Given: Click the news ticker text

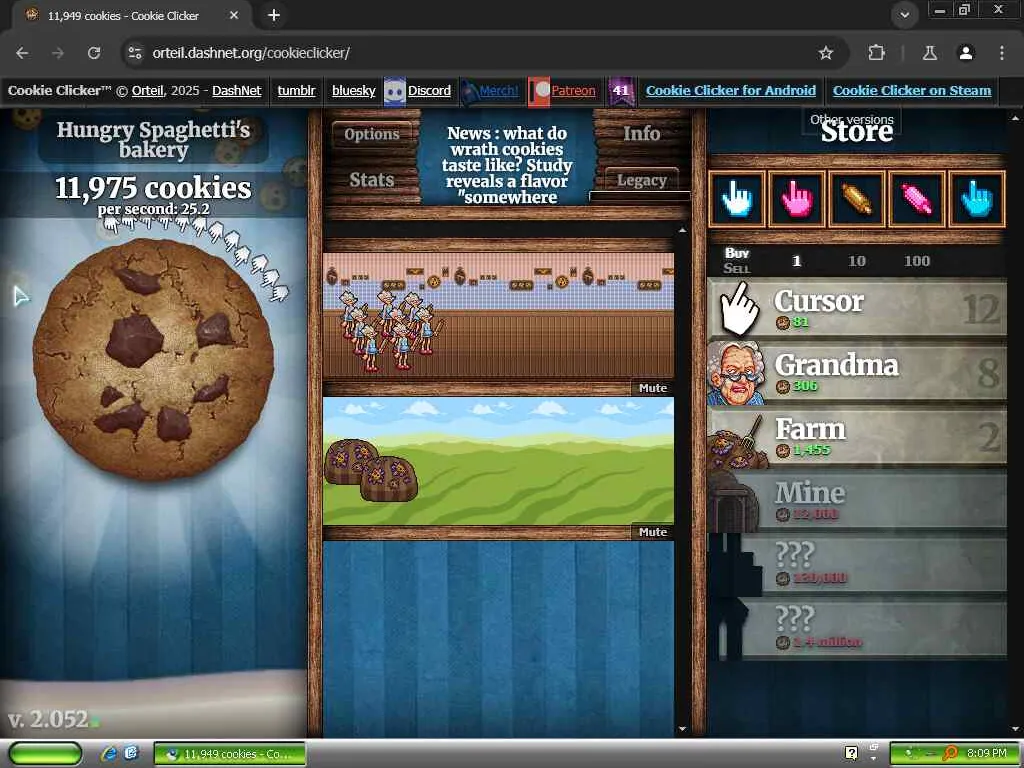Looking at the screenshot, I should (x=507, y=165).
